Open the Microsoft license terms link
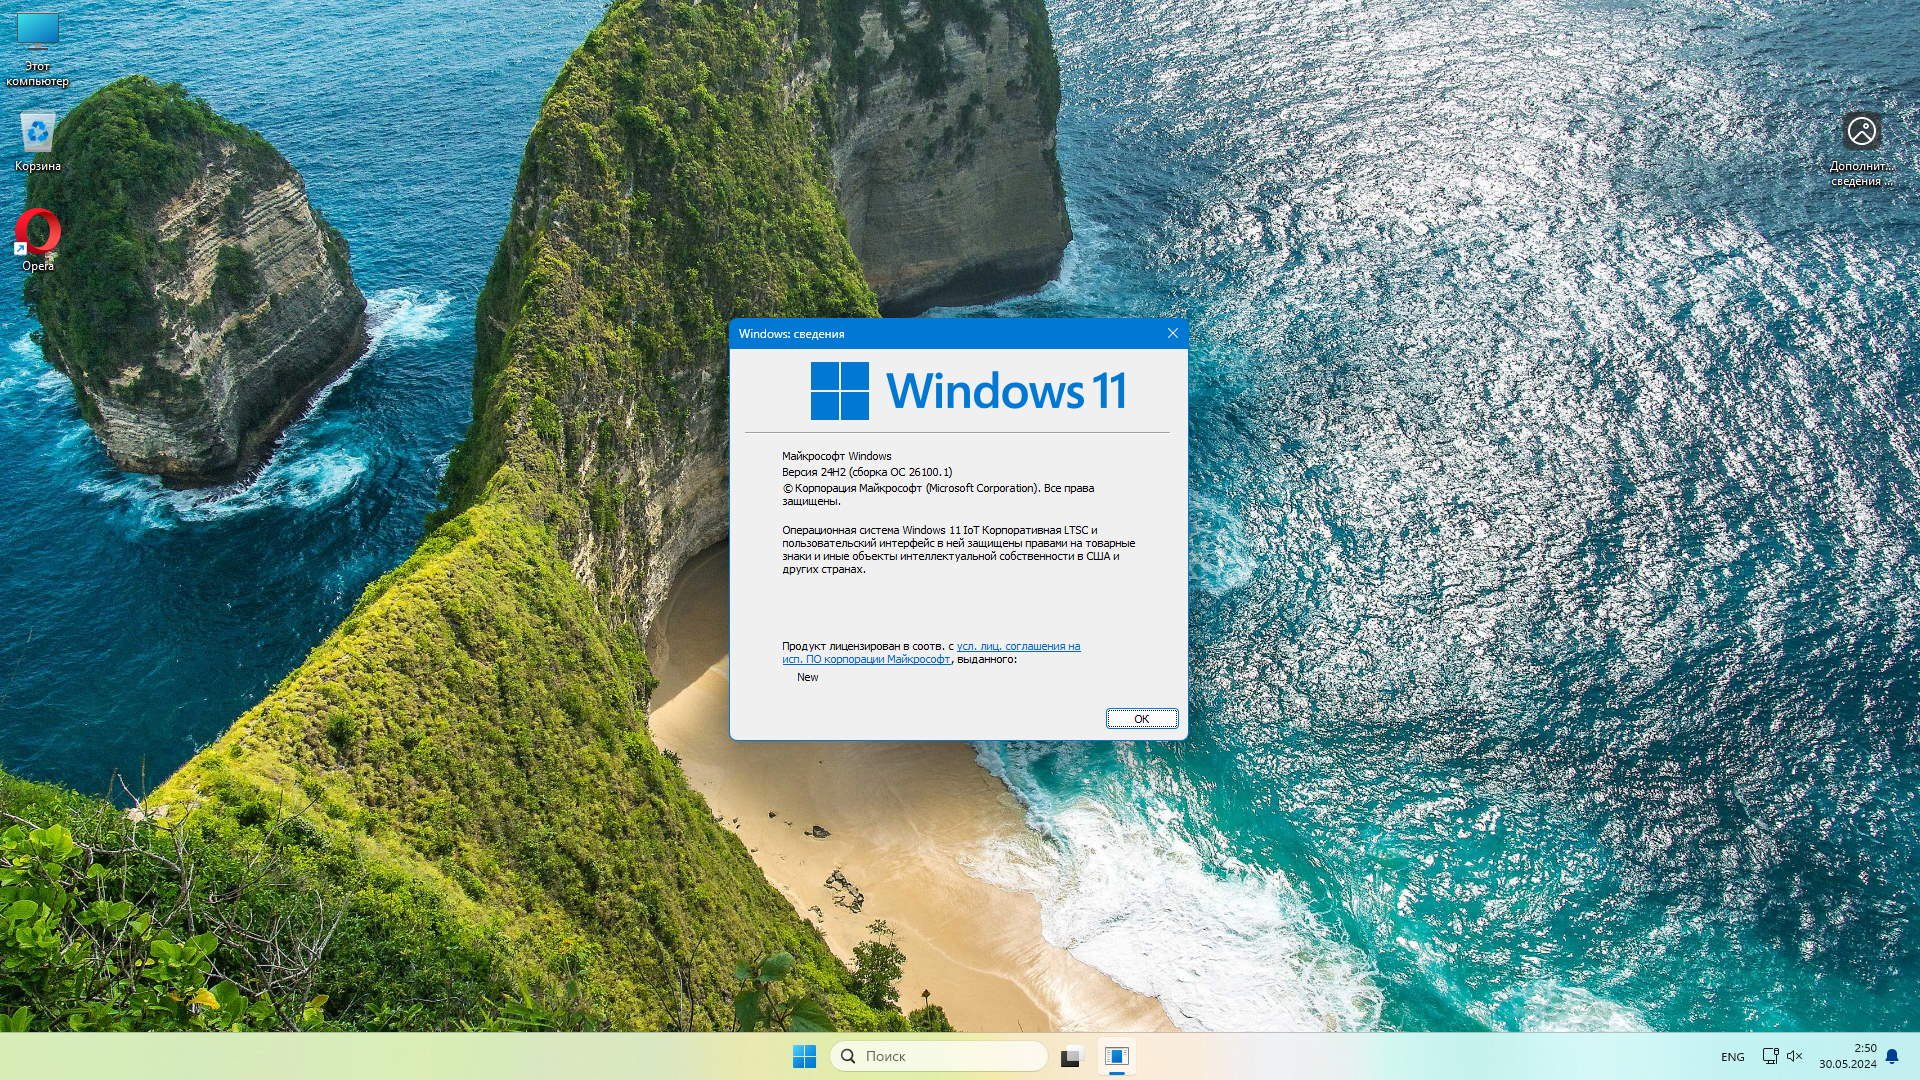 click(x=1018, y=646)
